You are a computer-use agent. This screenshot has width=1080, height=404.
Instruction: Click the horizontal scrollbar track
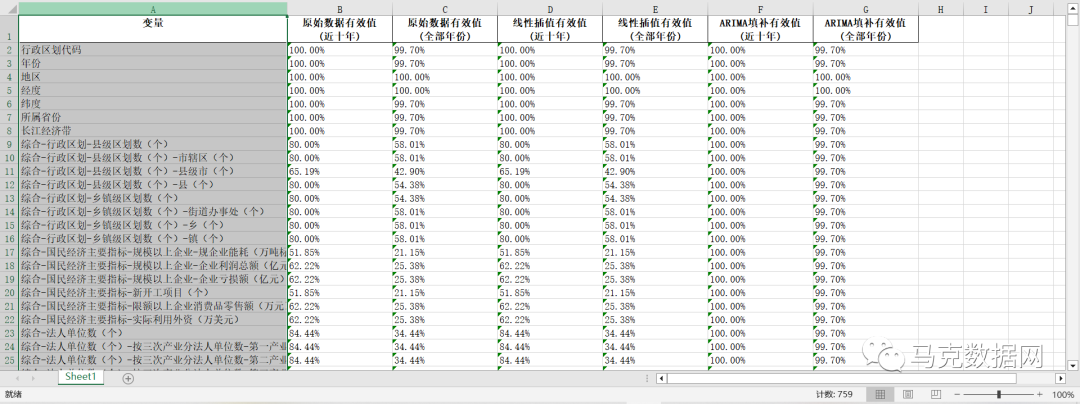[861, 378]
